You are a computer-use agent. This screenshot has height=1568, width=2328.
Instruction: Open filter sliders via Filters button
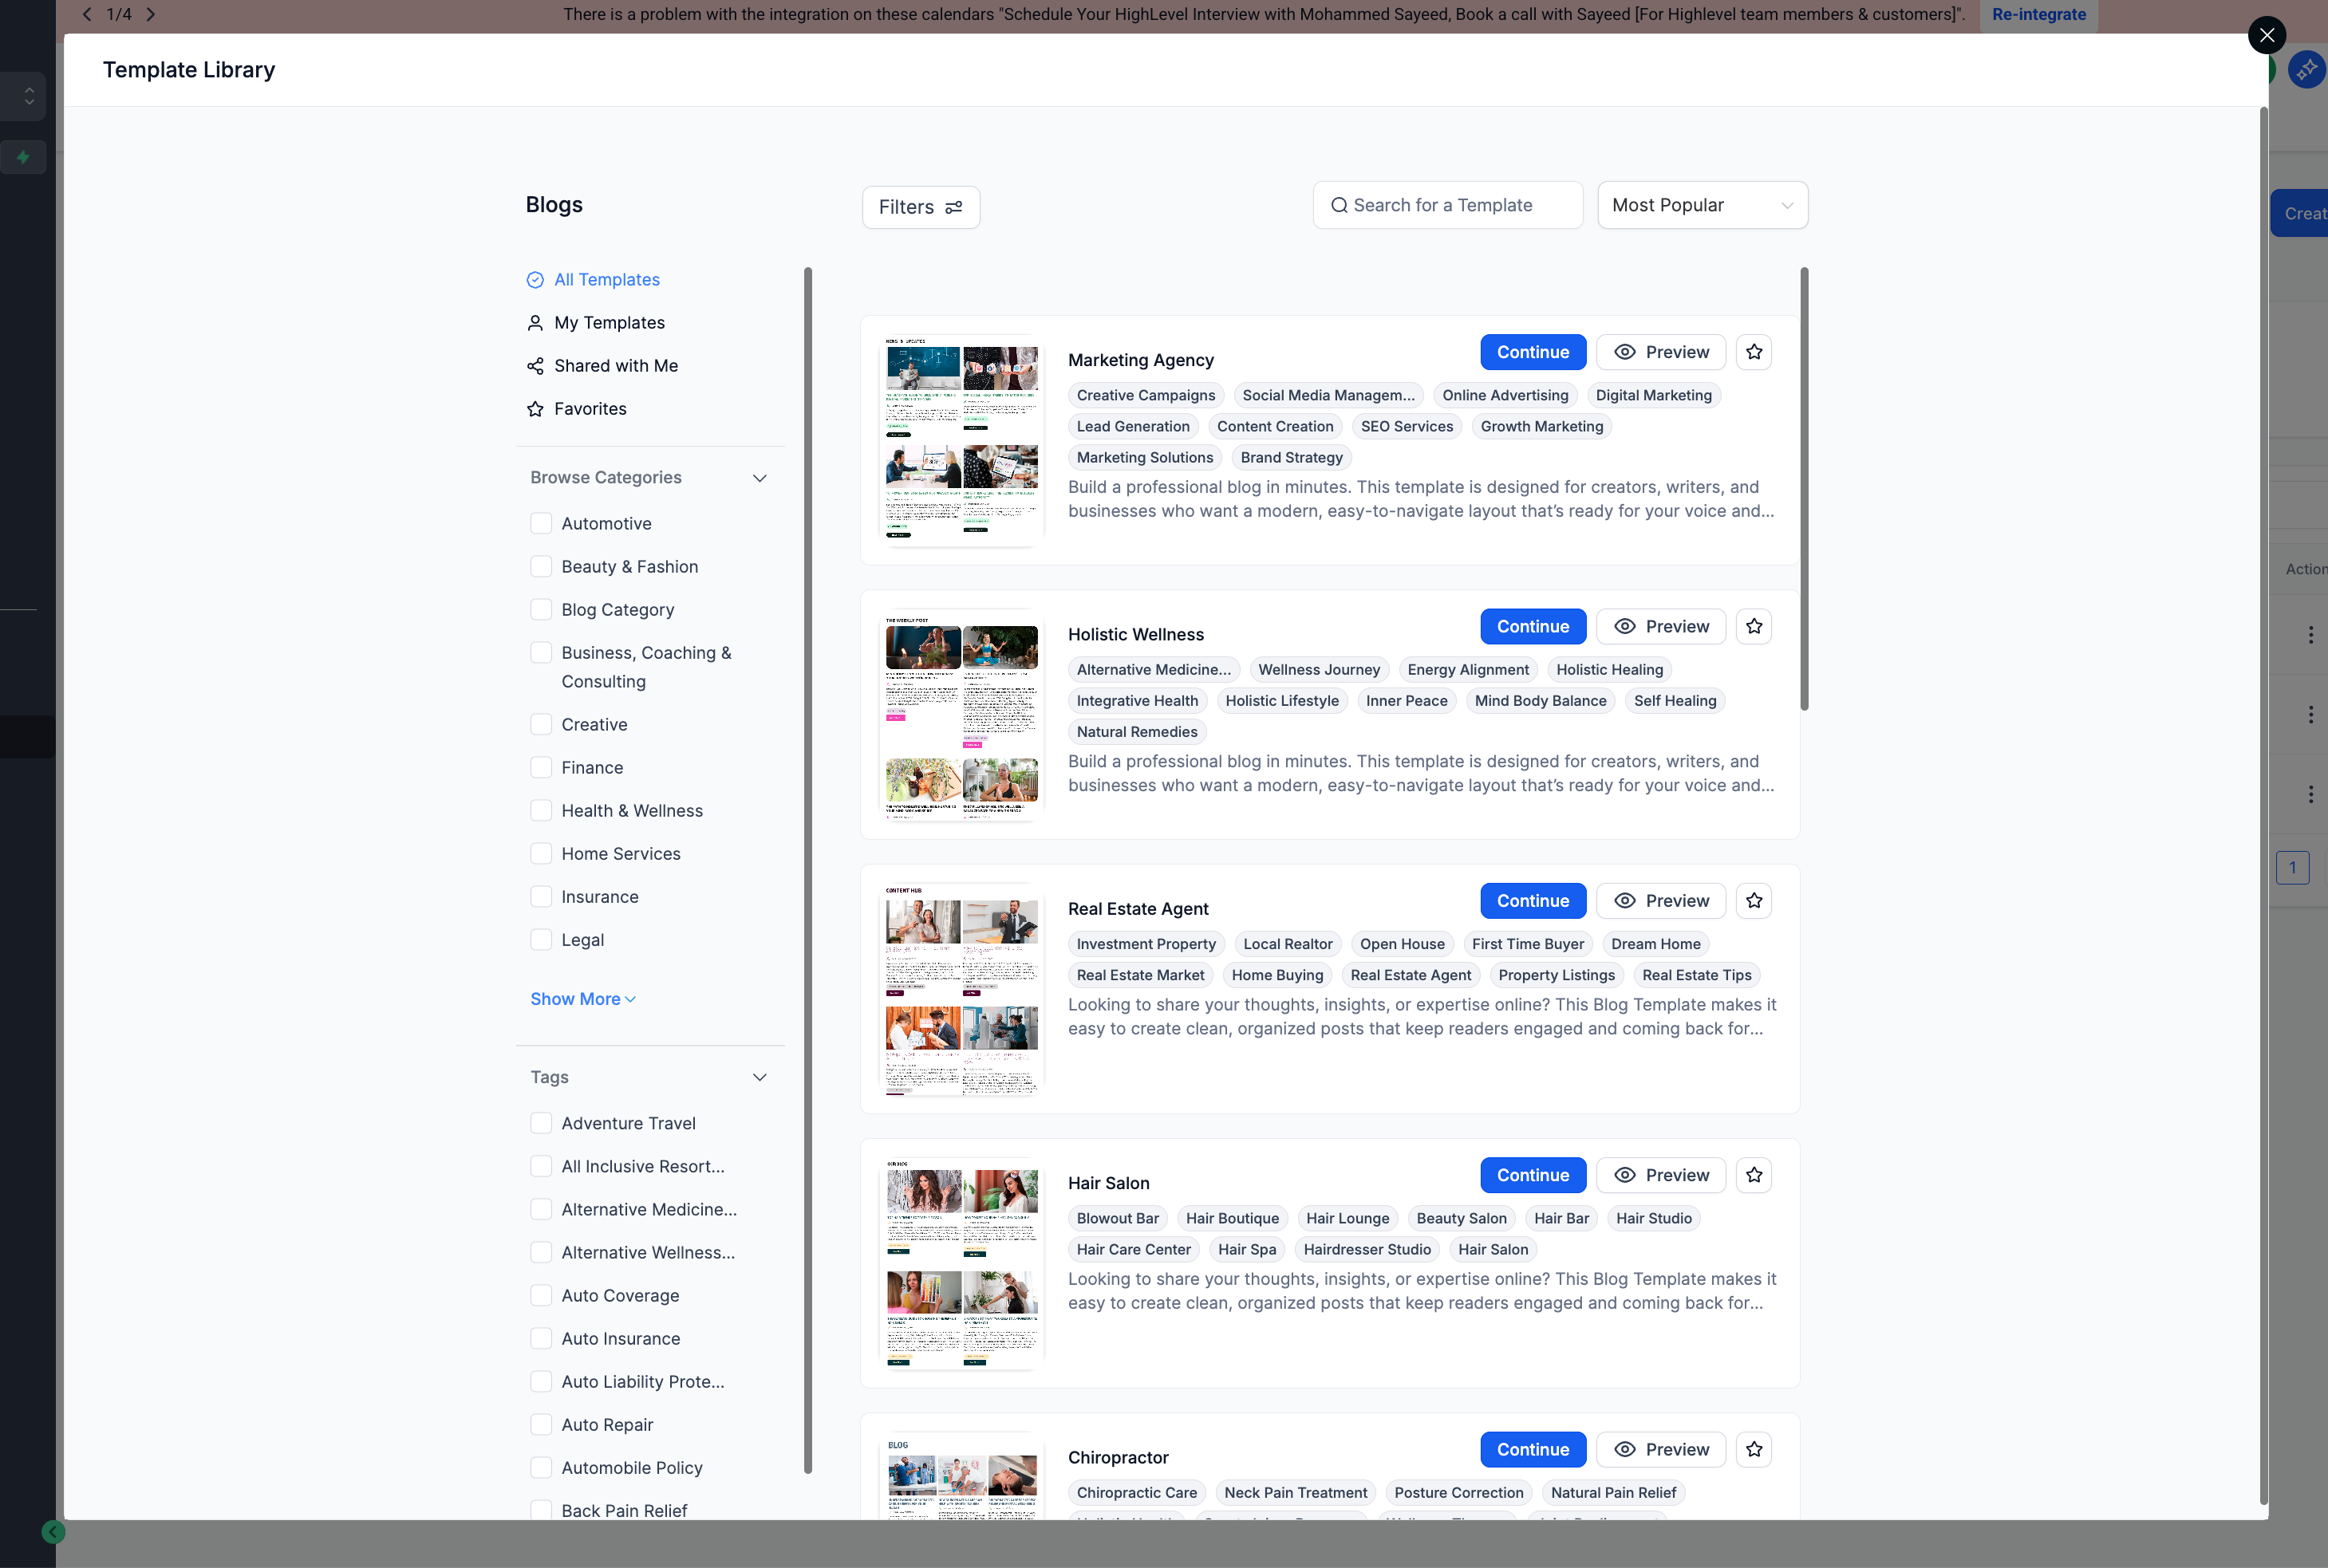pyautogui.click(x=920, y=207)
